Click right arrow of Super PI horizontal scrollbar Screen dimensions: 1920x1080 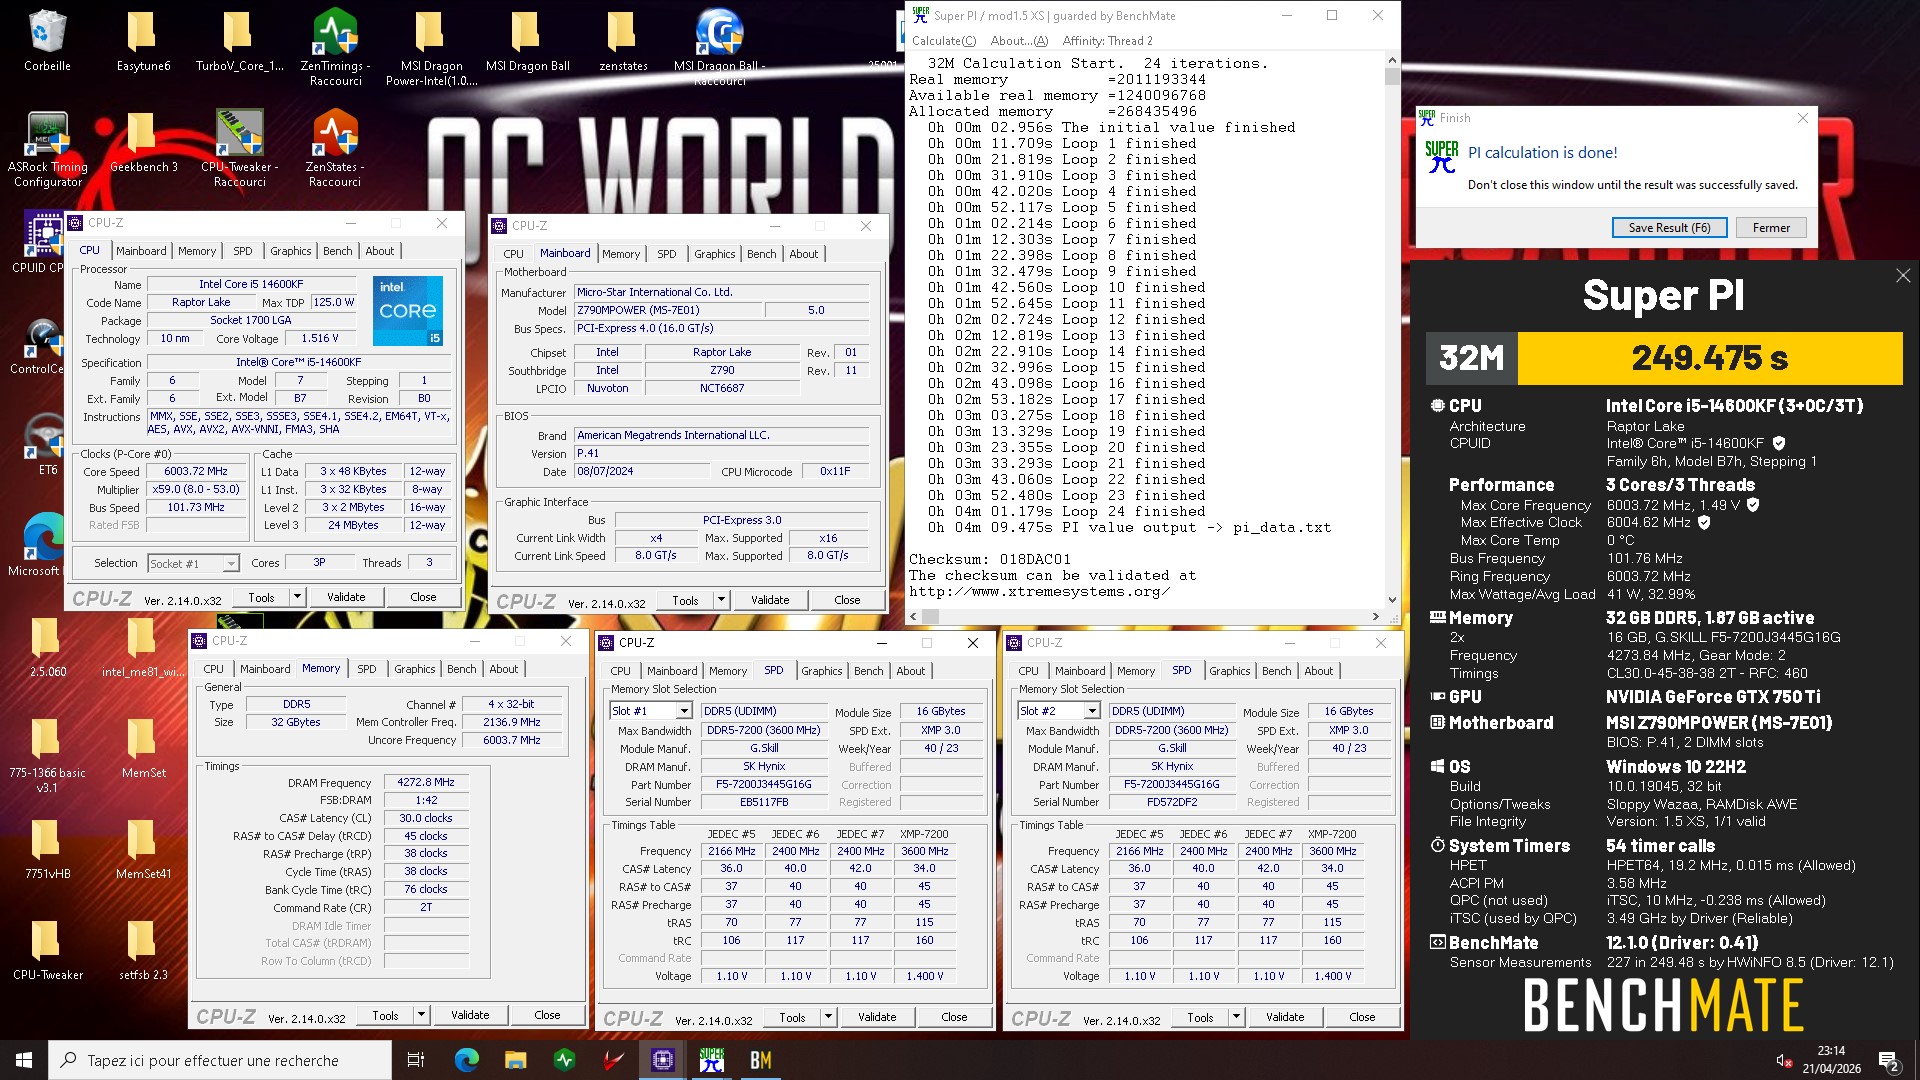point(1376,616)
